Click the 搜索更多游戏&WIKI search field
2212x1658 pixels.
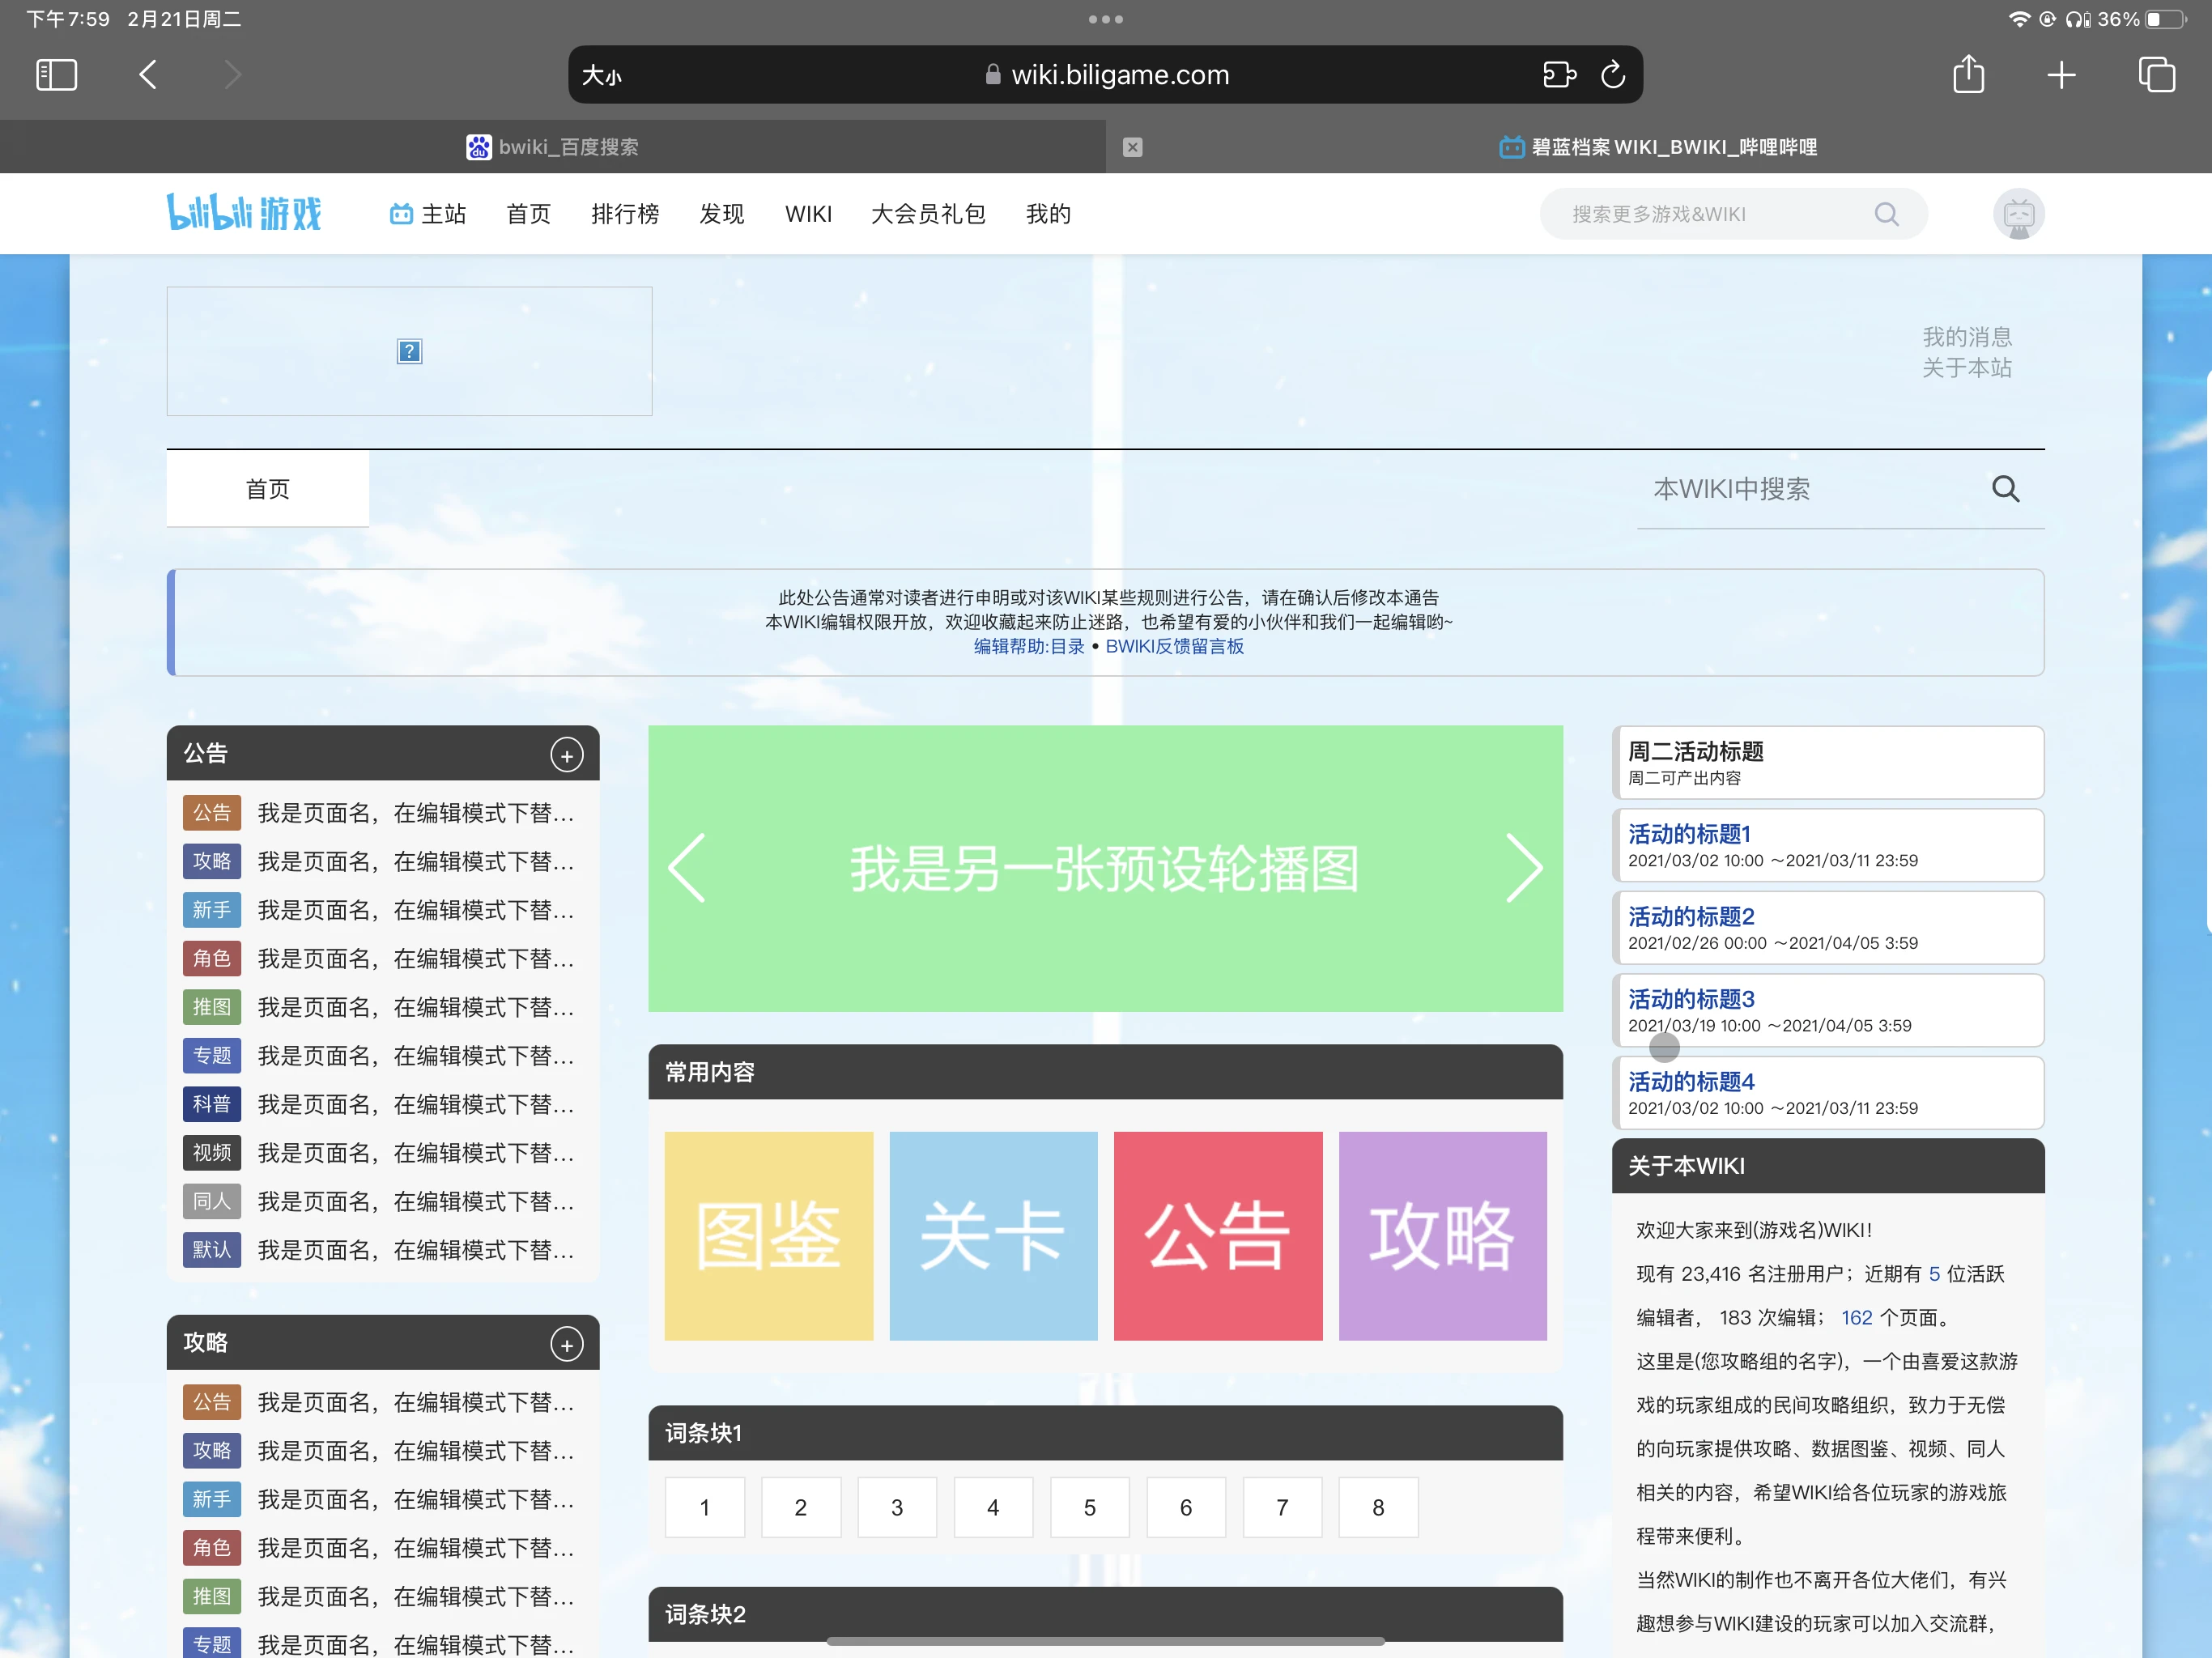[x=1700, y=214]
